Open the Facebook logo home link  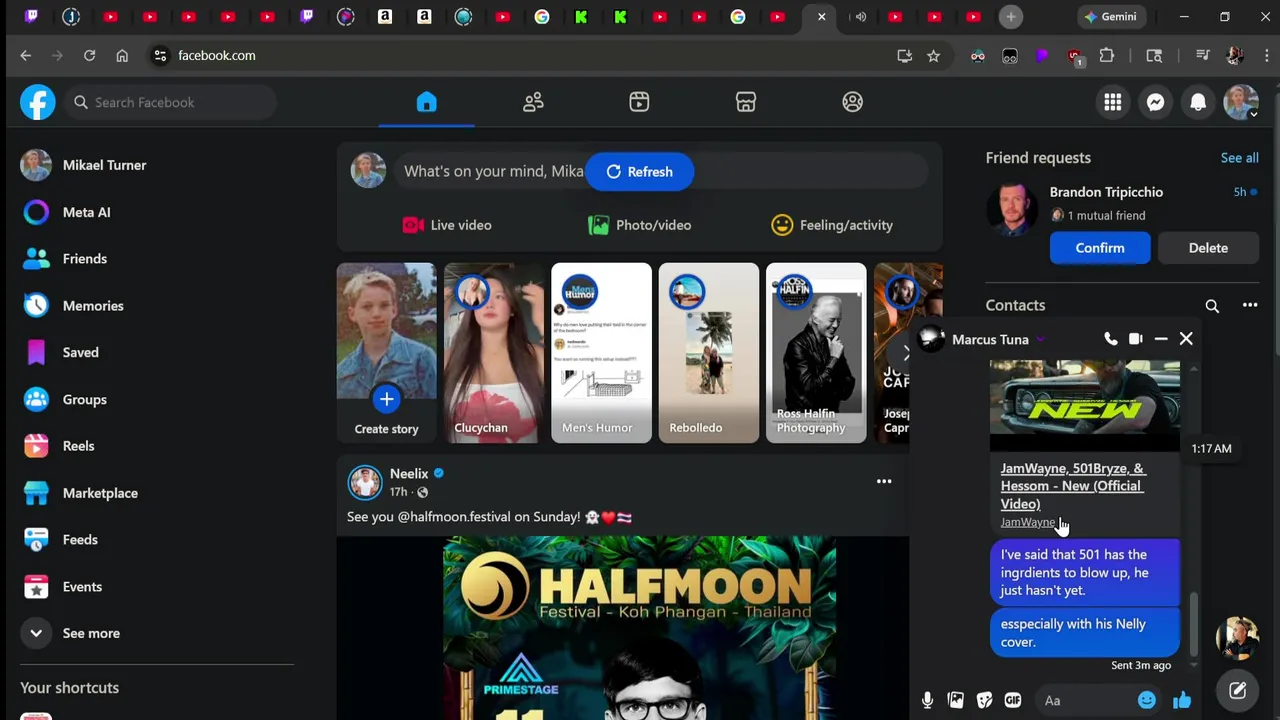pos(38,102)
